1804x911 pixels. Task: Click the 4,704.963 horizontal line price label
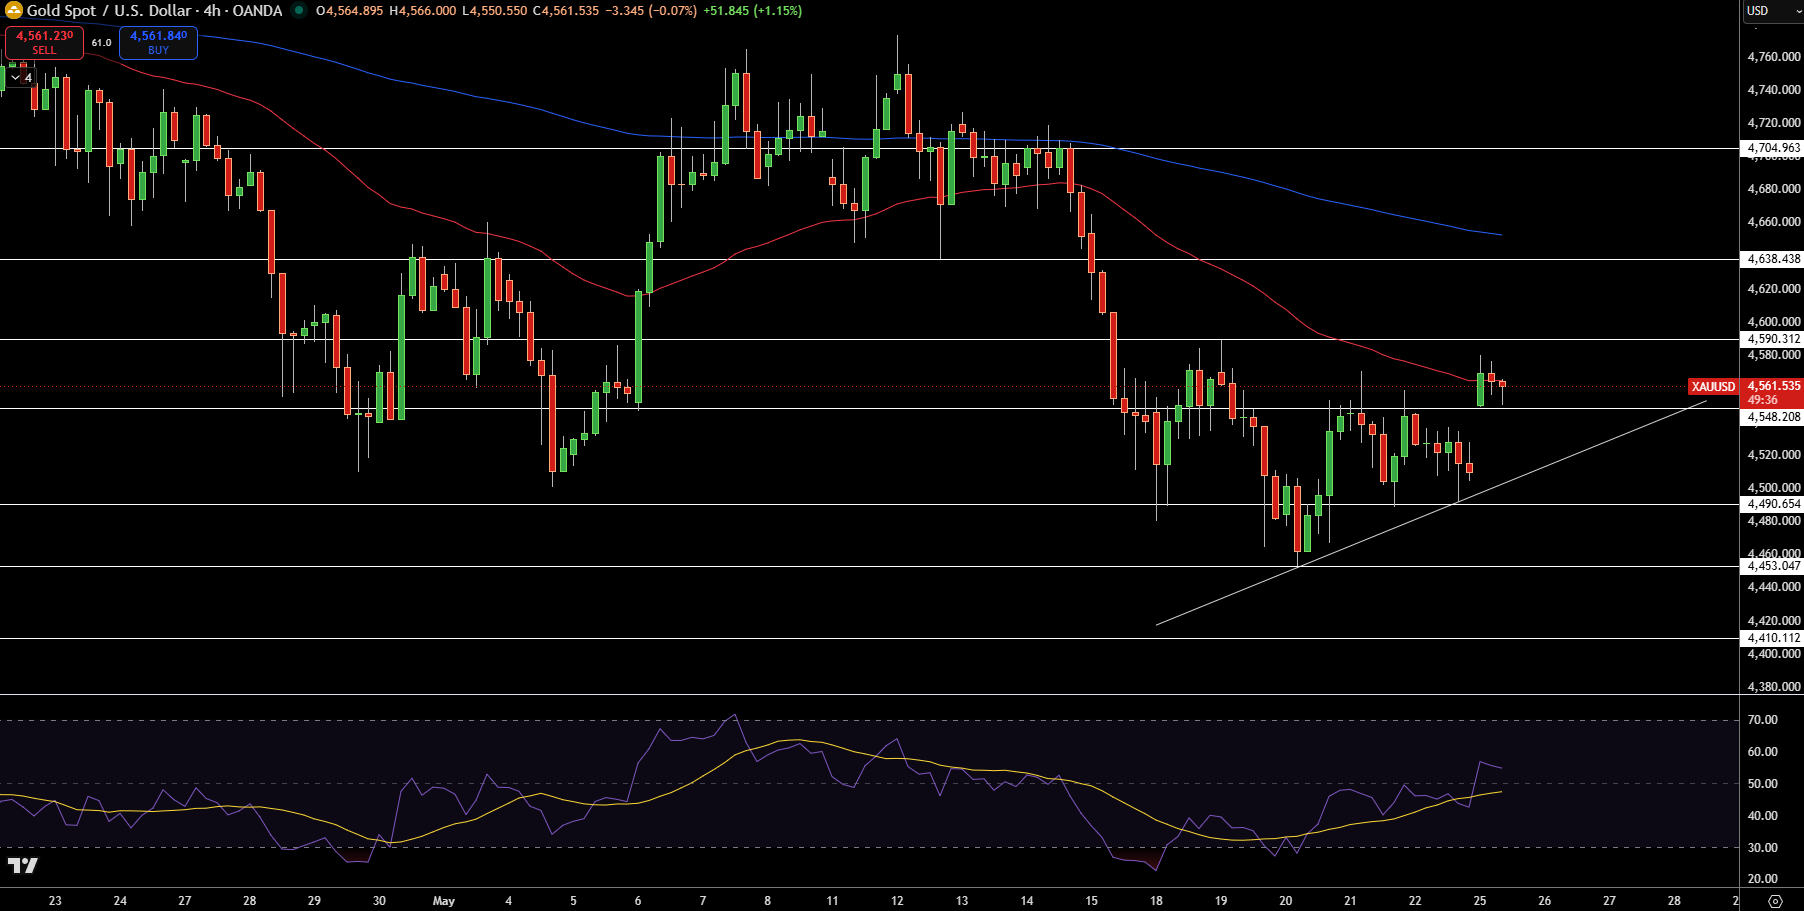[x=1773, y=148]
